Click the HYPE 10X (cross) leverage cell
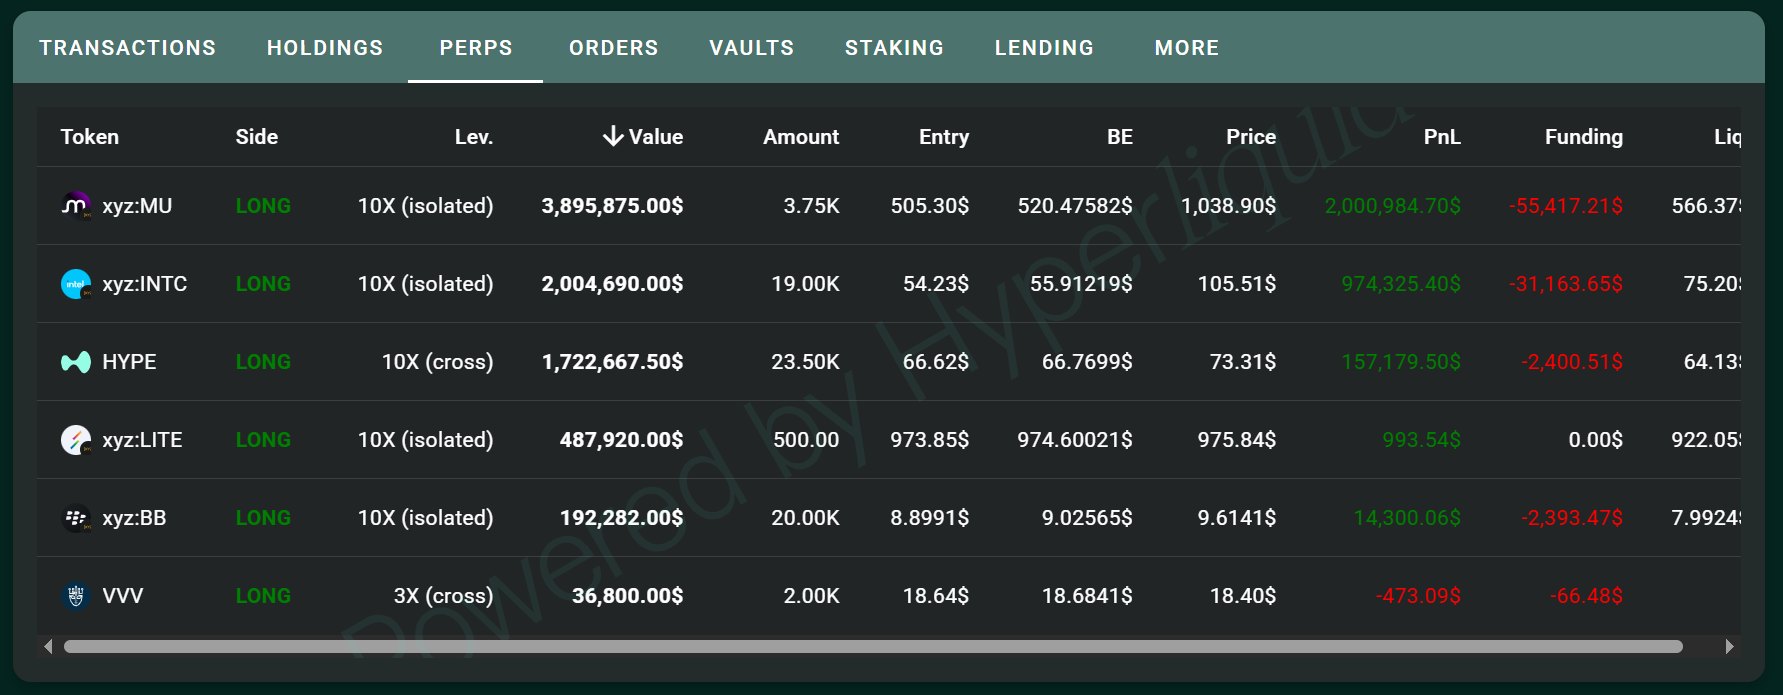 tap(437, 362)
